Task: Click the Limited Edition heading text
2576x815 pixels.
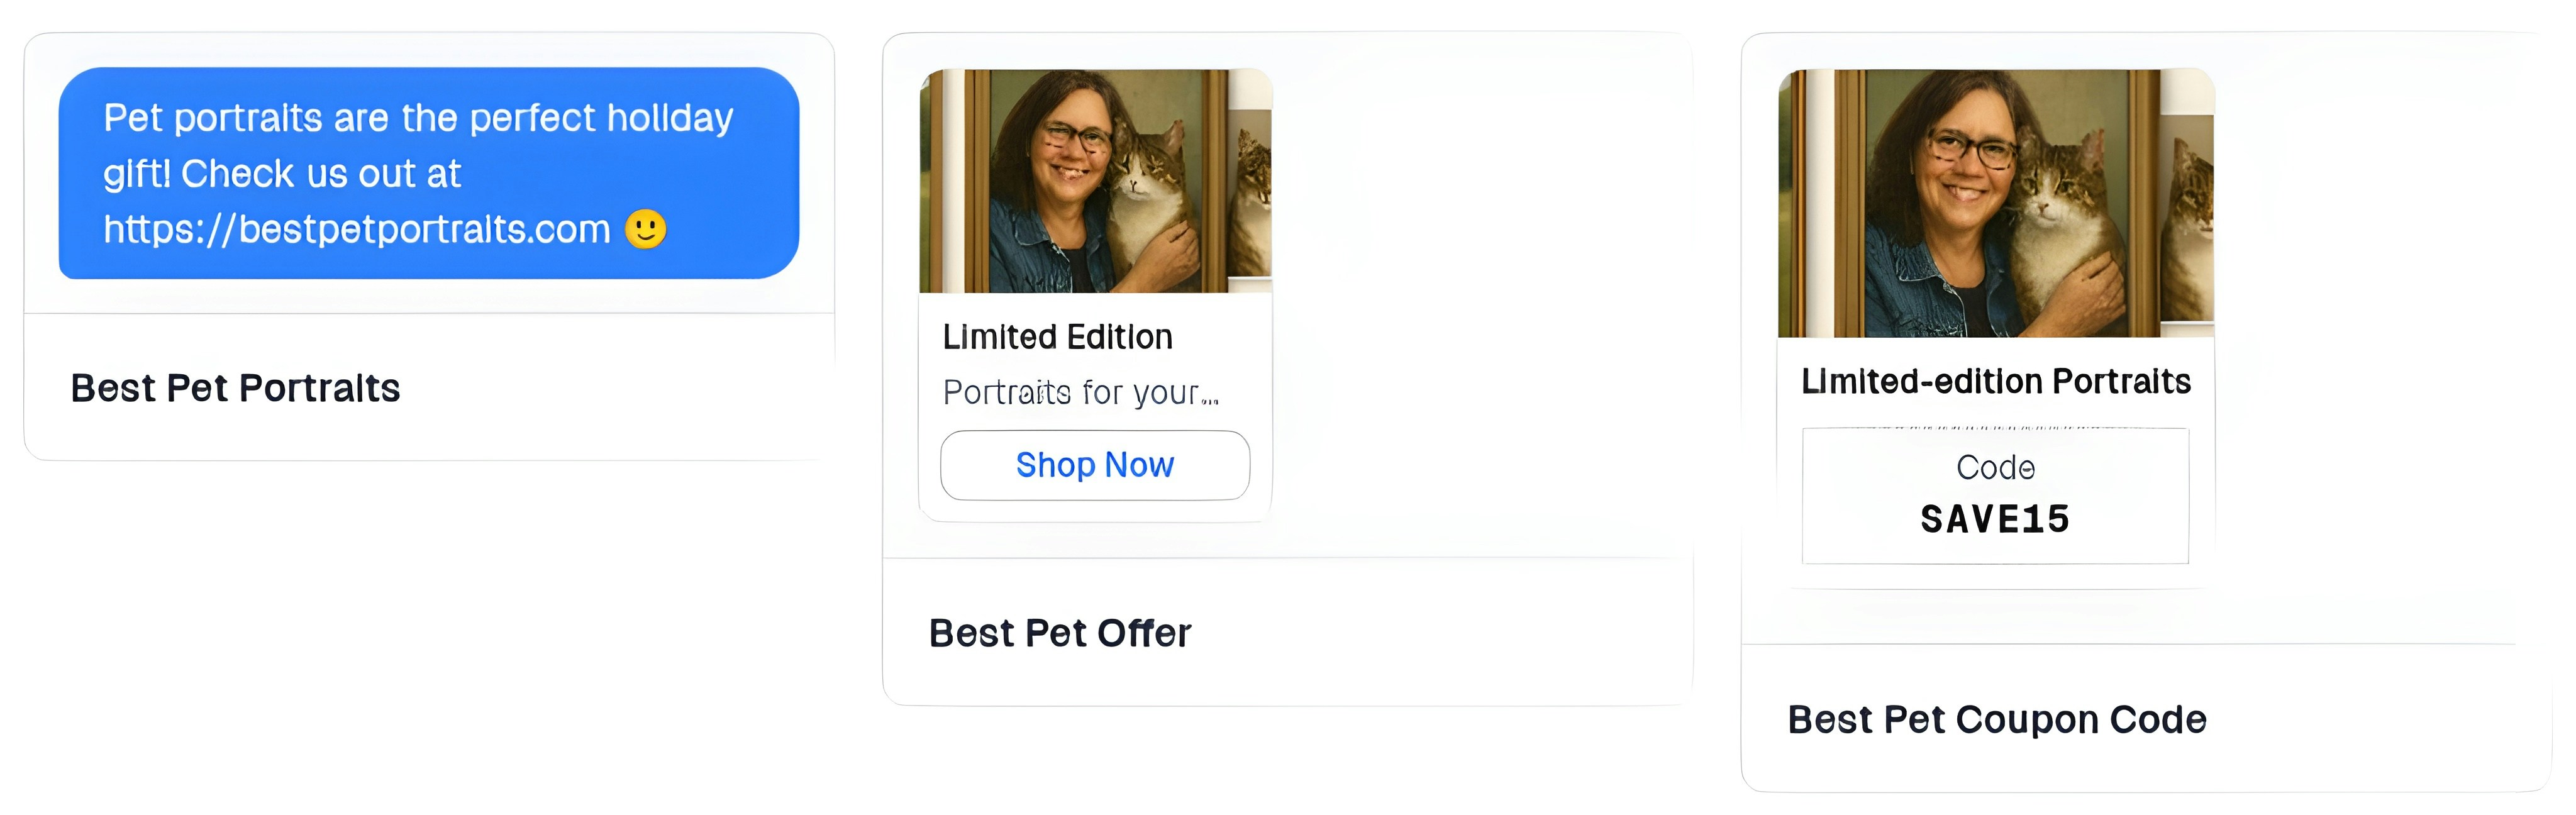Action: [x=1057, y=336]
